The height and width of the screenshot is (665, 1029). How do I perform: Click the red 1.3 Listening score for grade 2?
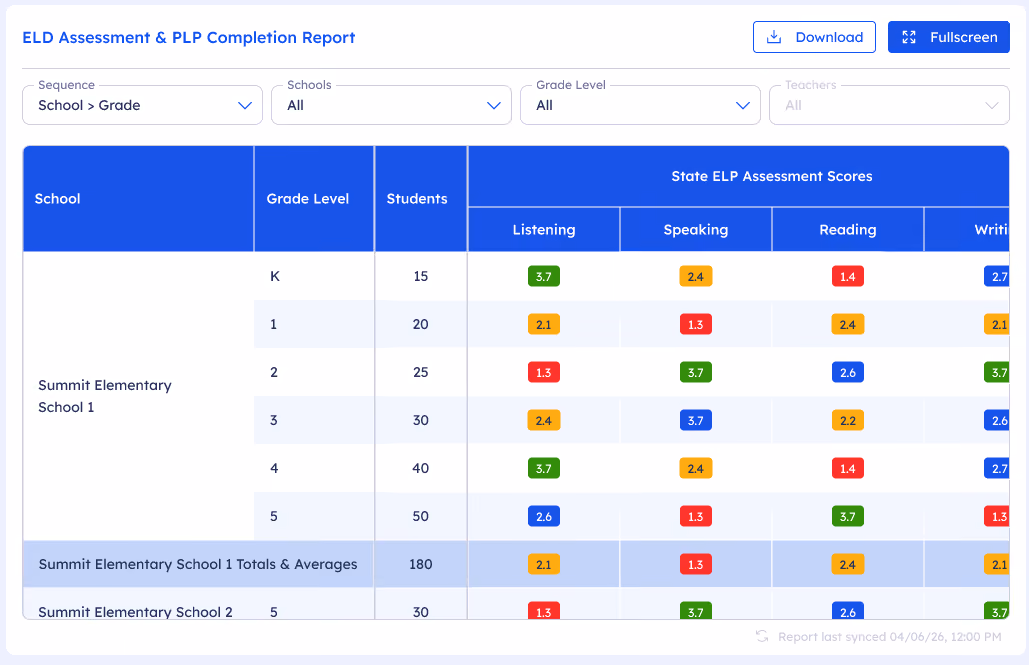click(543, 372)
